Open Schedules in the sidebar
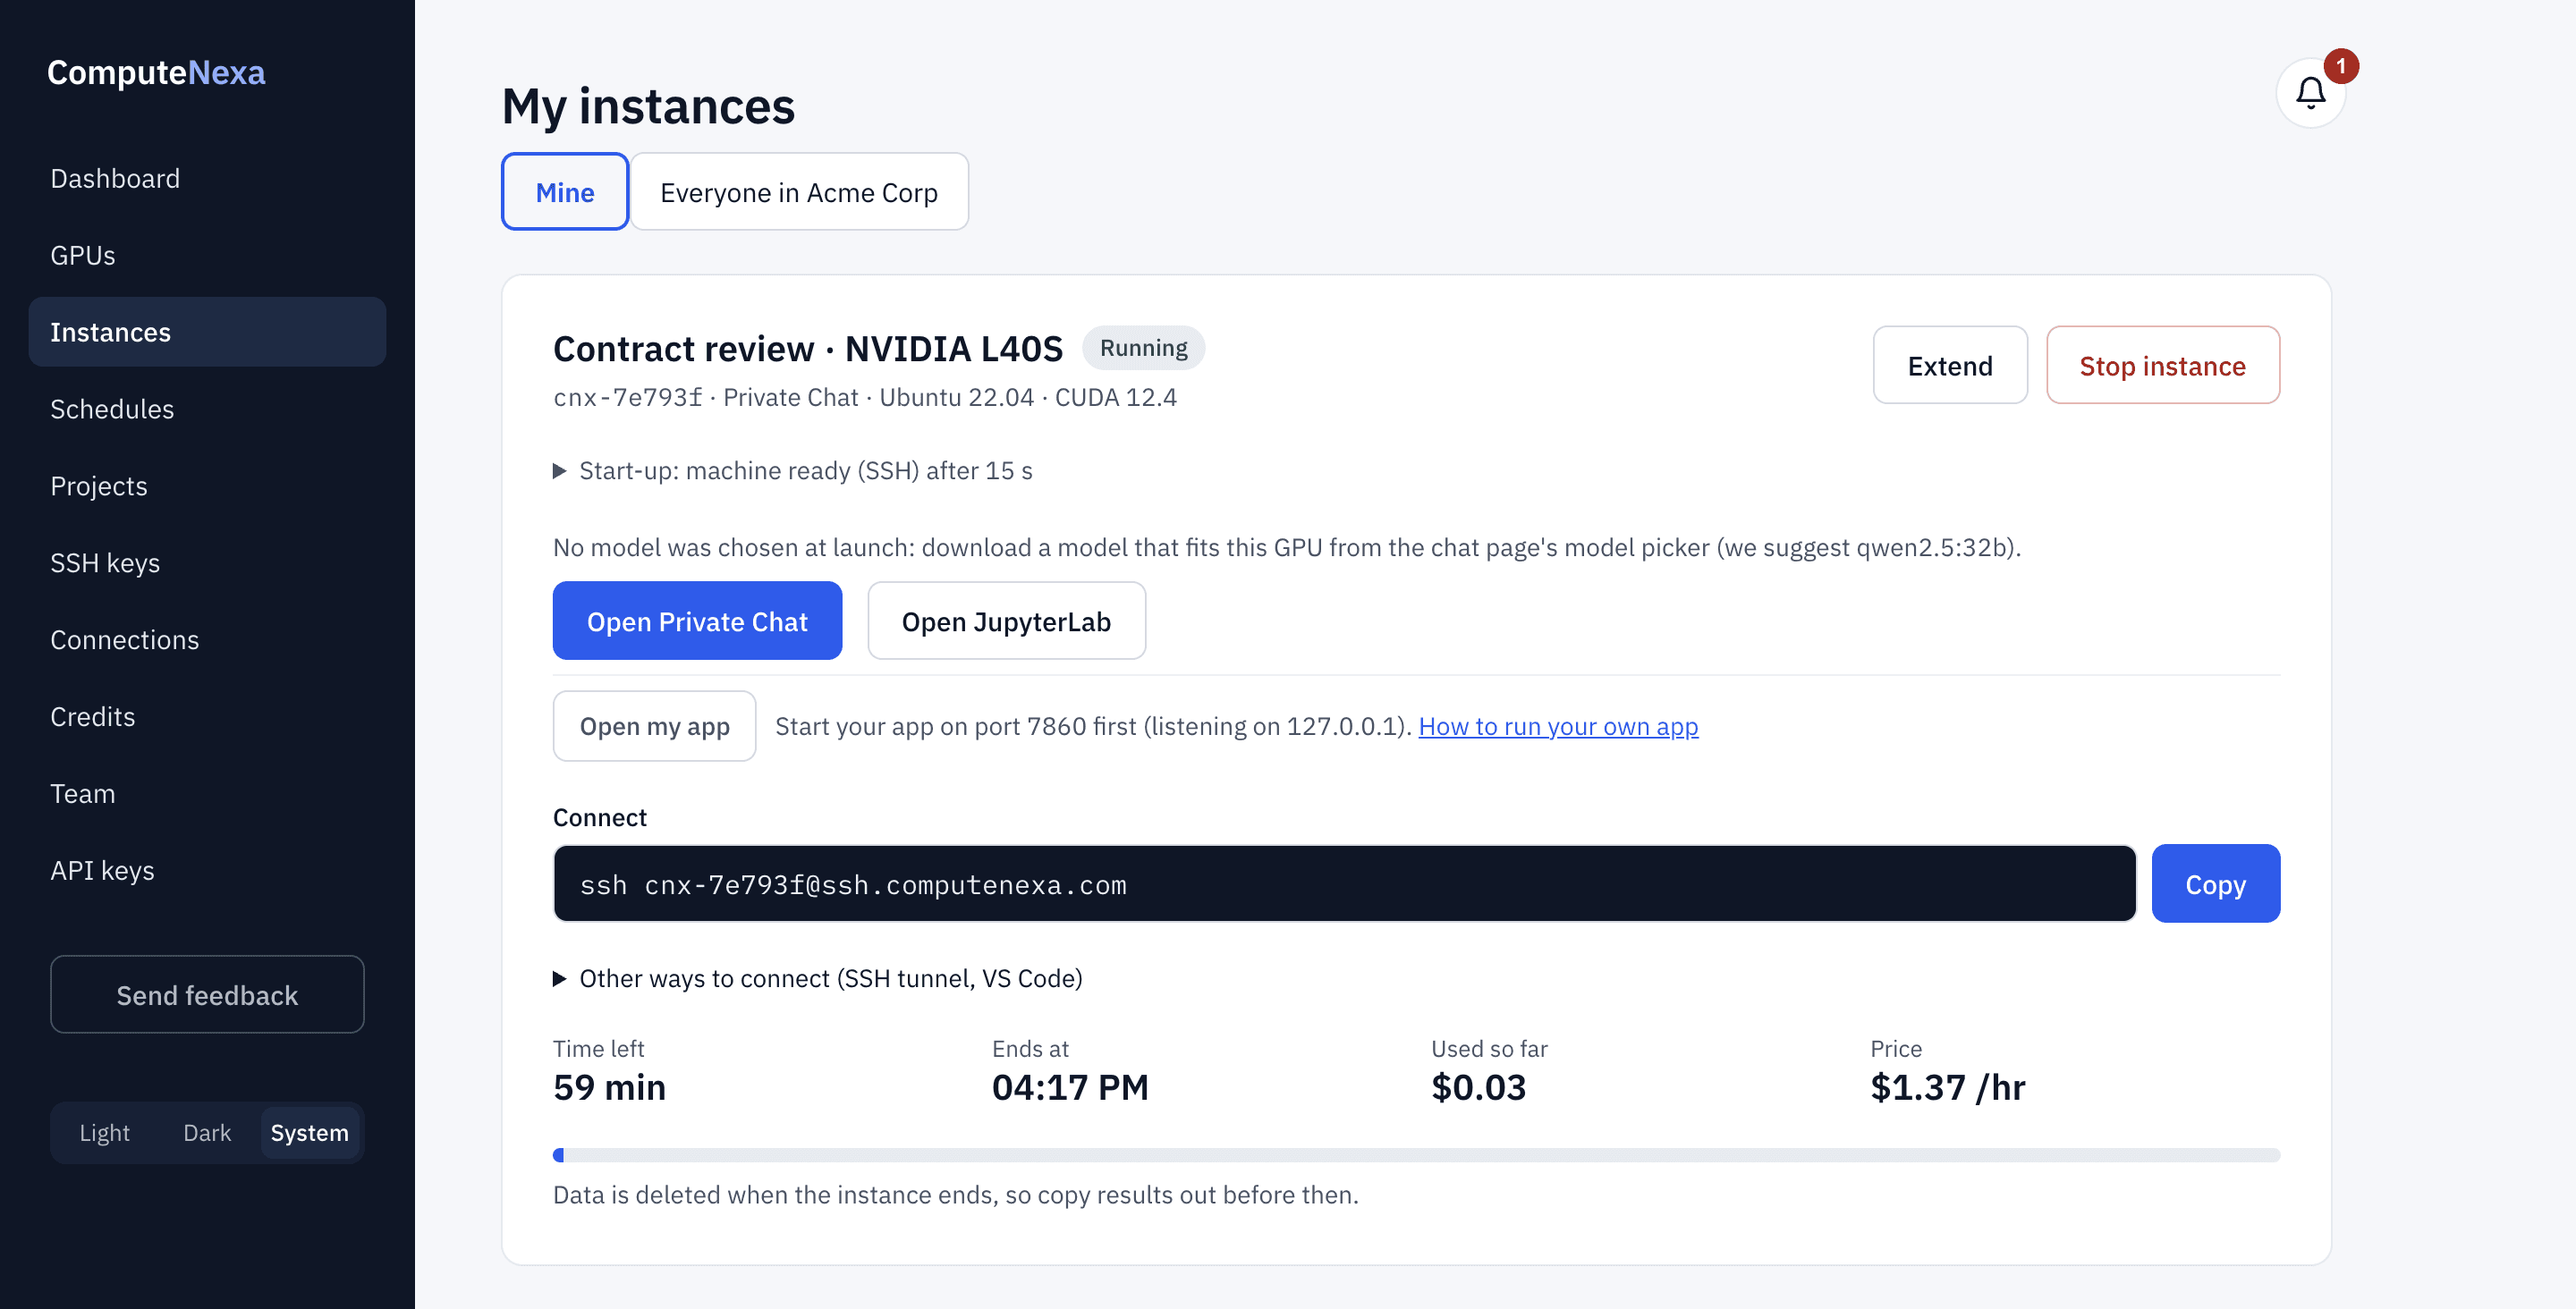Screen dimensions: 2576x1309 coord(207,409)
